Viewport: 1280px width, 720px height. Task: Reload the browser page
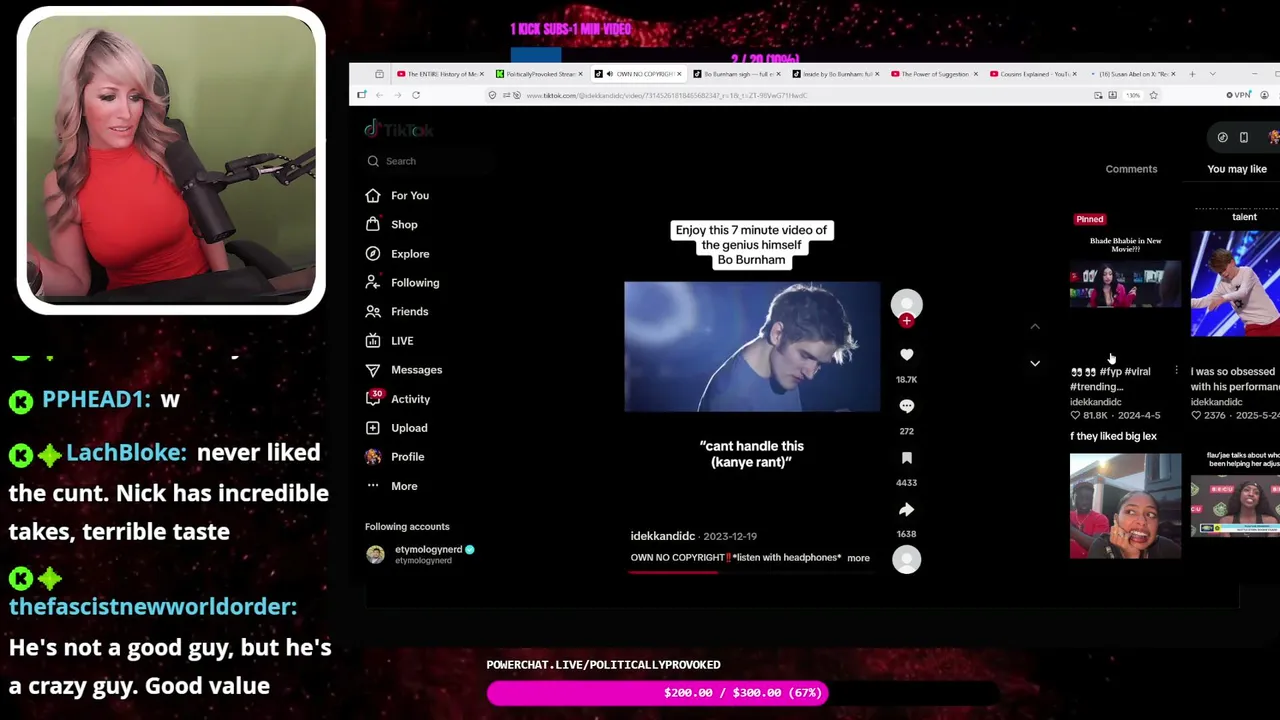[x=416, y=95]
